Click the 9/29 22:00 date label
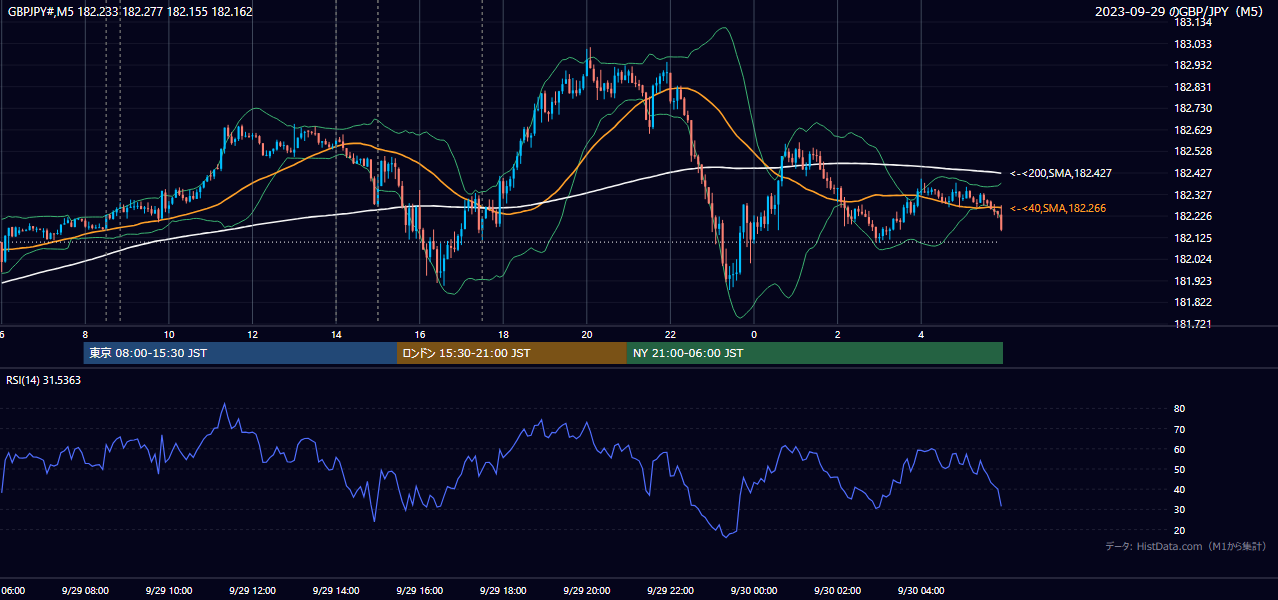 coord(670,591)
